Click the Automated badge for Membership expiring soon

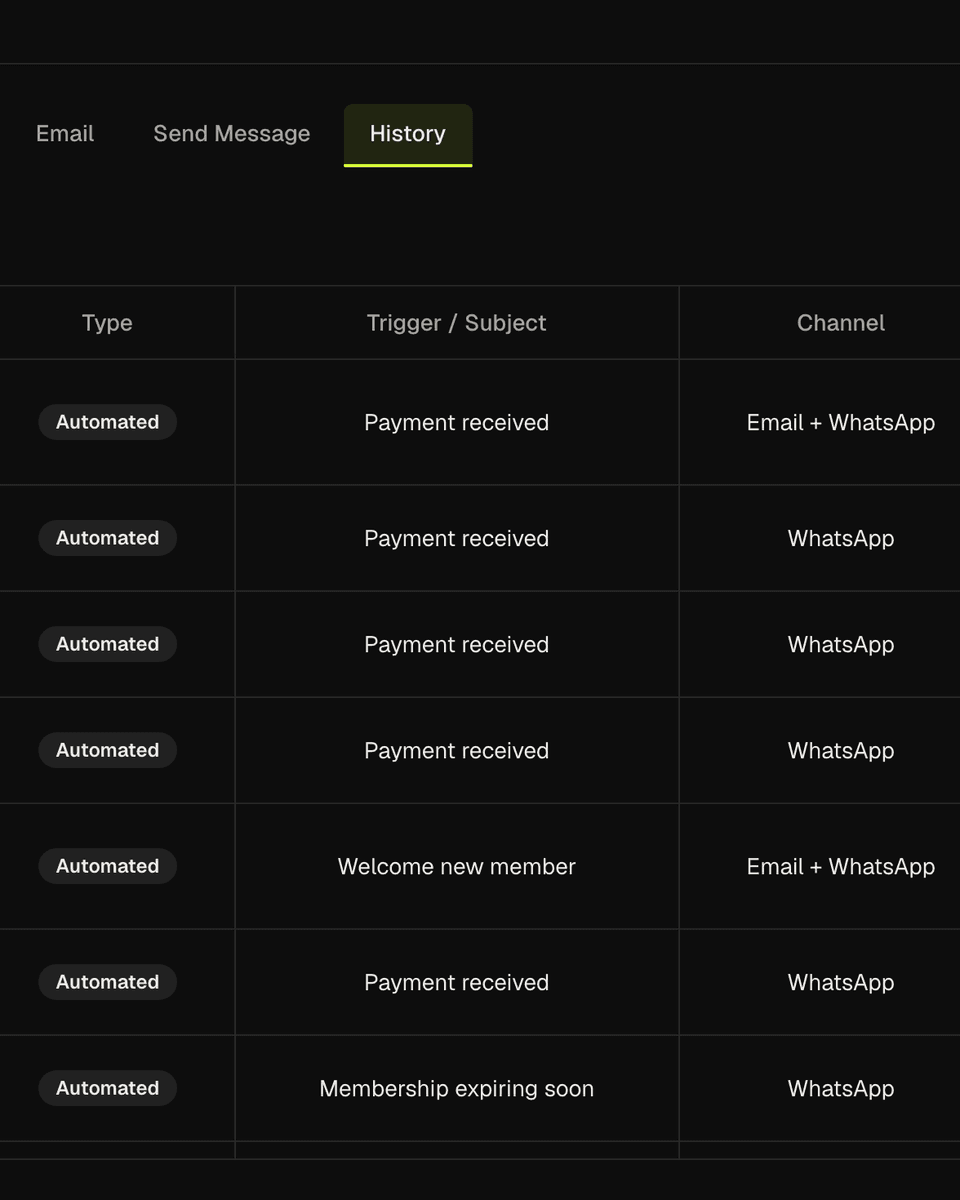(x=108, y=1088)
